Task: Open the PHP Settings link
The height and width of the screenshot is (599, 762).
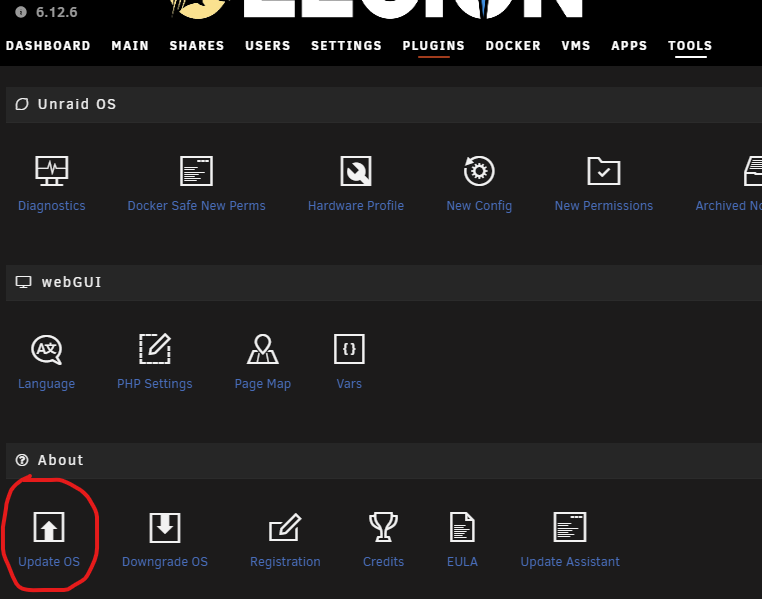Action: point(155,384)
